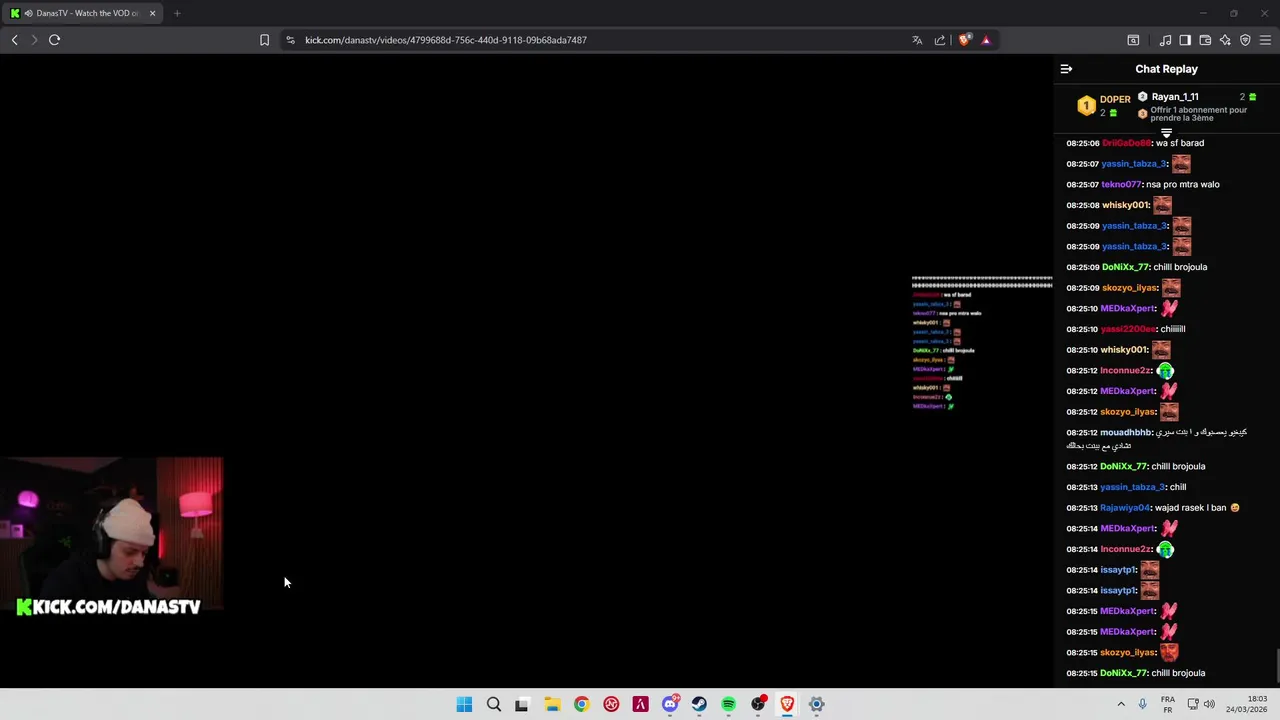This screenshot has height=720, width=1280.
Task: Close the DanasTV tab
Action: [x=152, y=13]
